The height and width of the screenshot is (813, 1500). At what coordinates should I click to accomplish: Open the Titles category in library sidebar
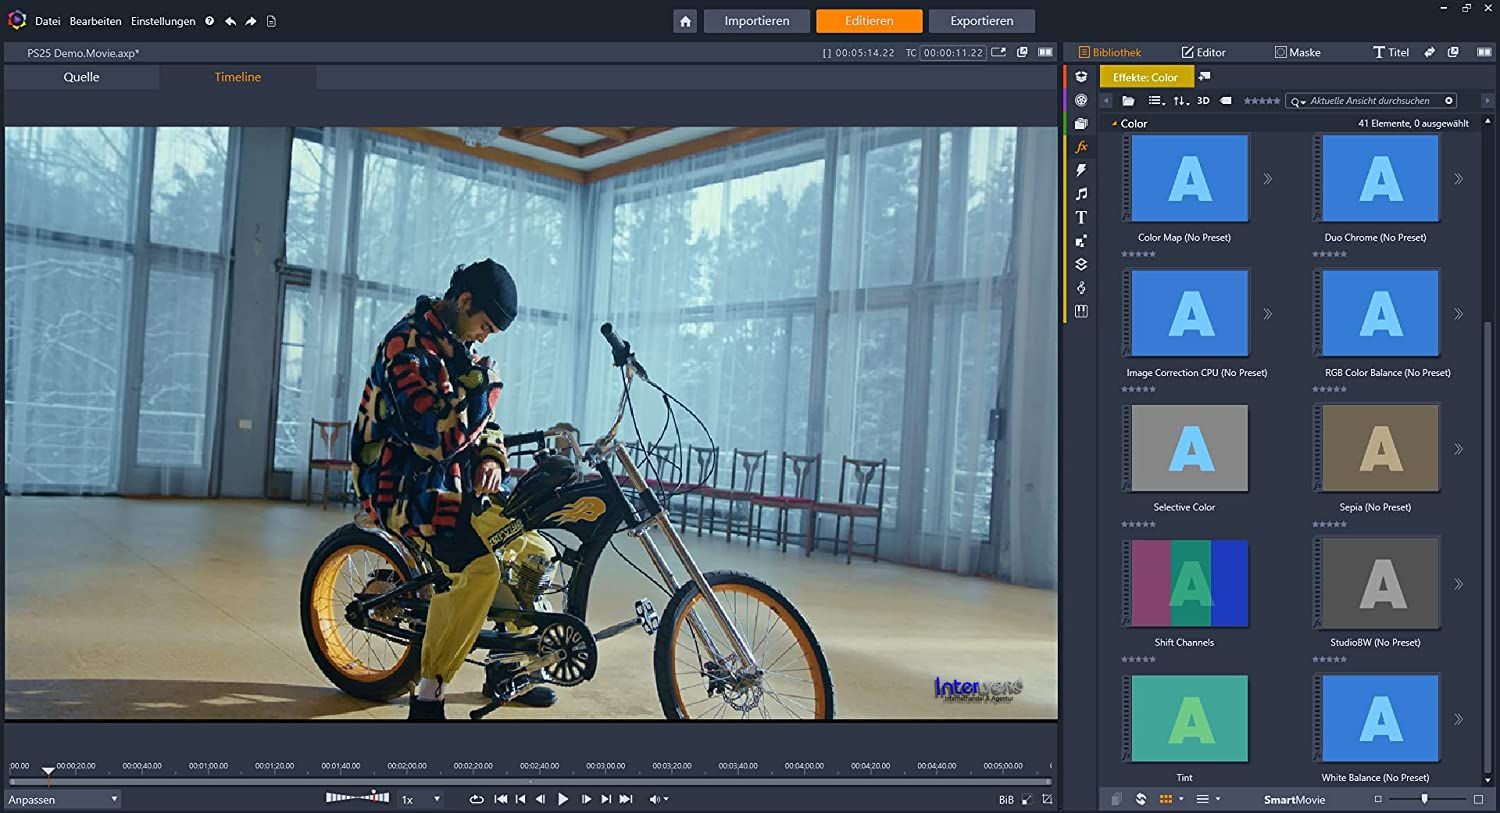point(1081,218)
